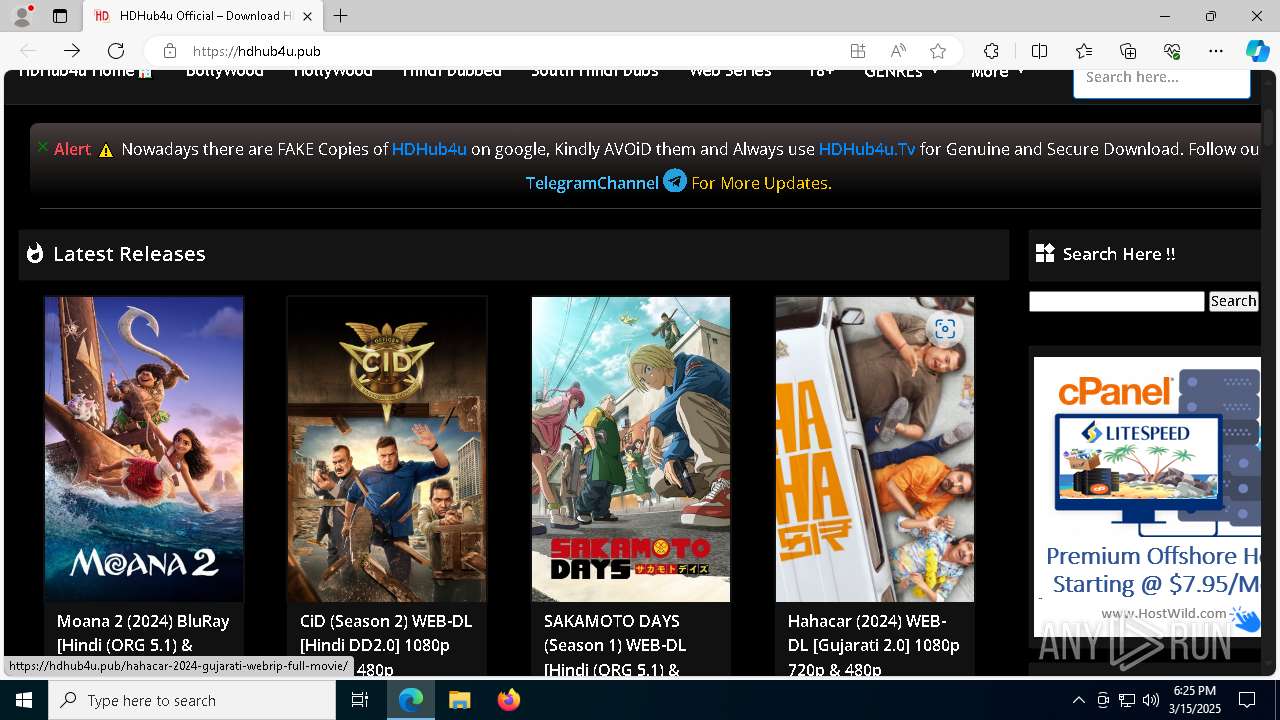Open Browser essentials icon
Screen dimensions: 1280x720
click(1172, 51)
